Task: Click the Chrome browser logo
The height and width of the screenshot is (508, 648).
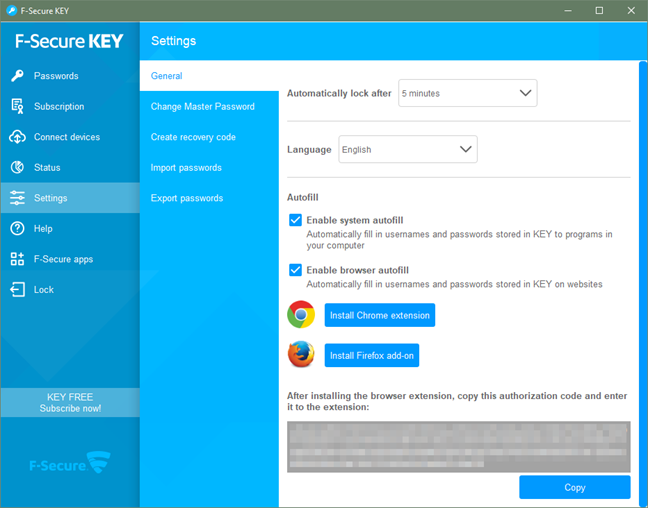Action: [301, 315]
